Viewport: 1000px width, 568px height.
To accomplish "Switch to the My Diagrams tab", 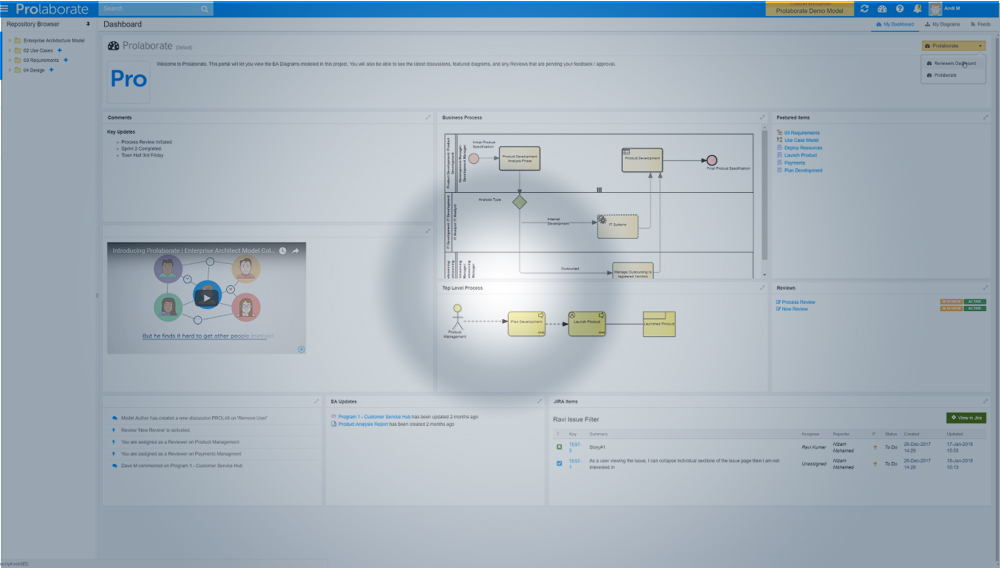I will tap(943, 24).
